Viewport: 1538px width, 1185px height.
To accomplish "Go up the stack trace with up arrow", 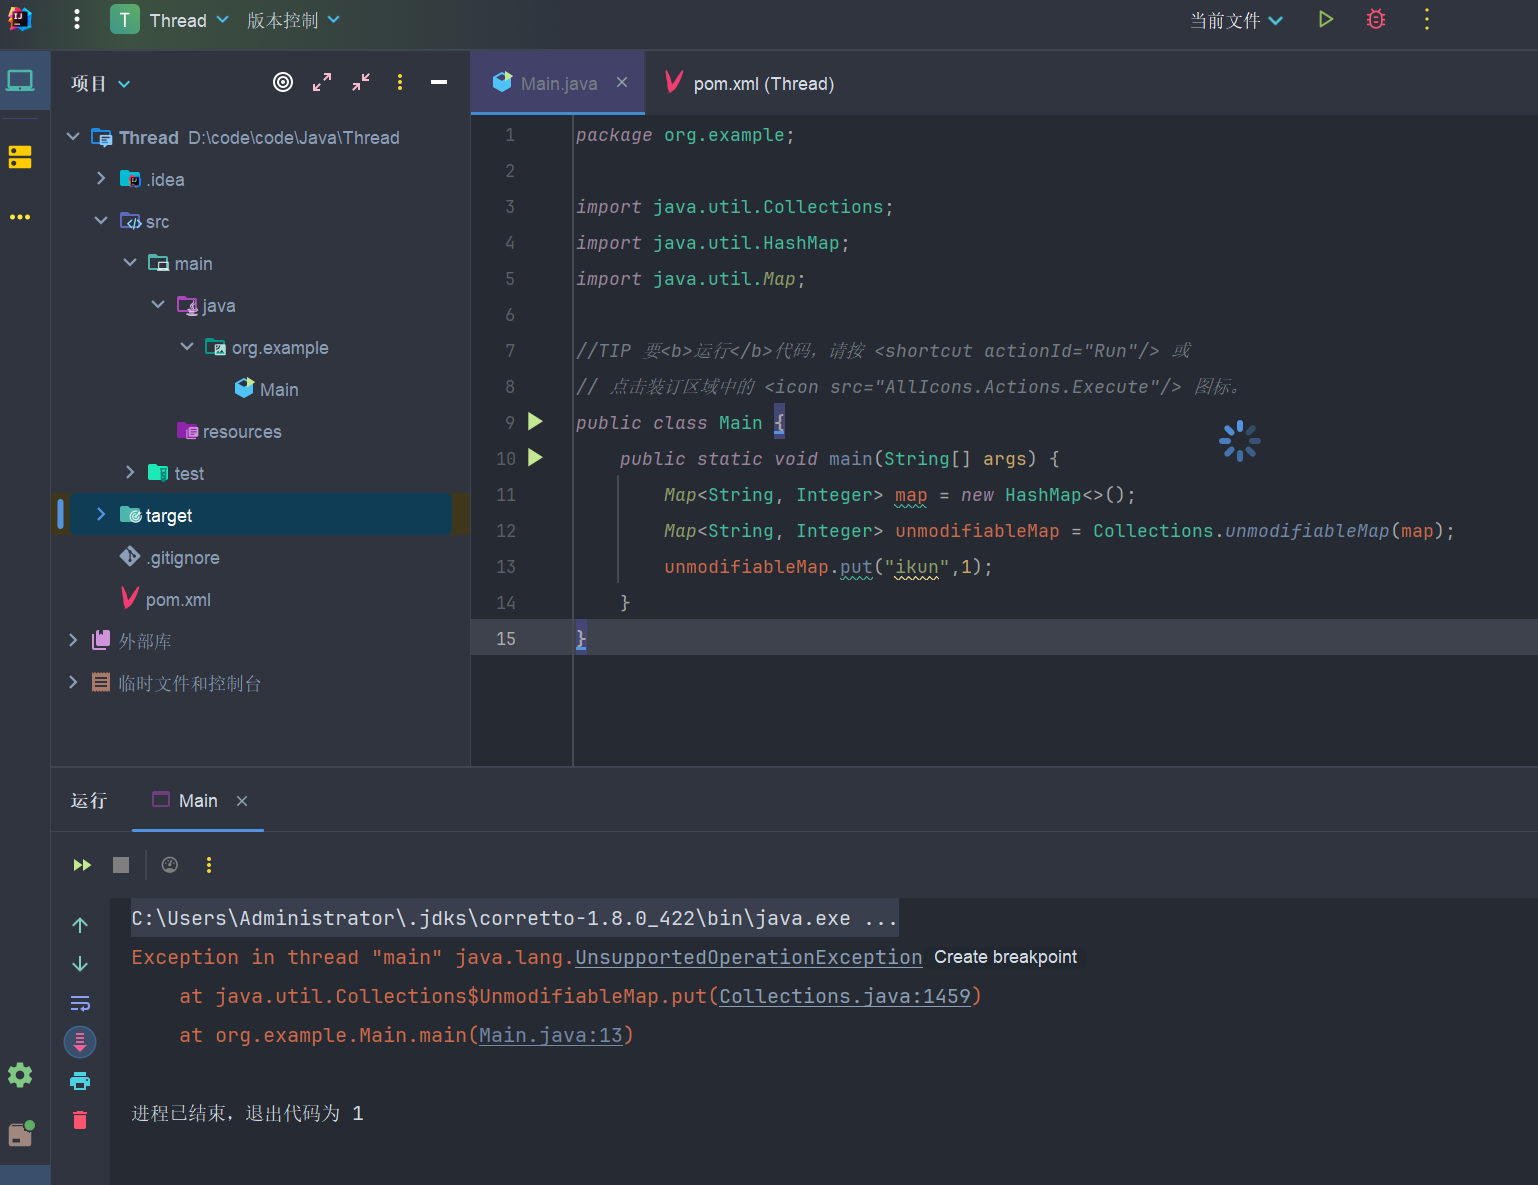I will coord(80,925).
